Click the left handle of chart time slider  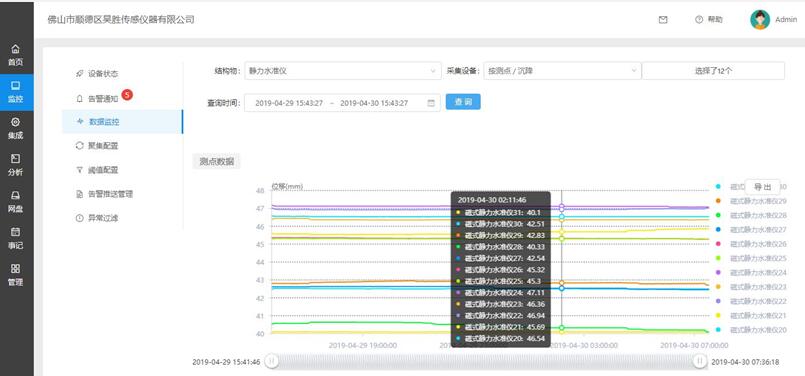click(272, 361)
